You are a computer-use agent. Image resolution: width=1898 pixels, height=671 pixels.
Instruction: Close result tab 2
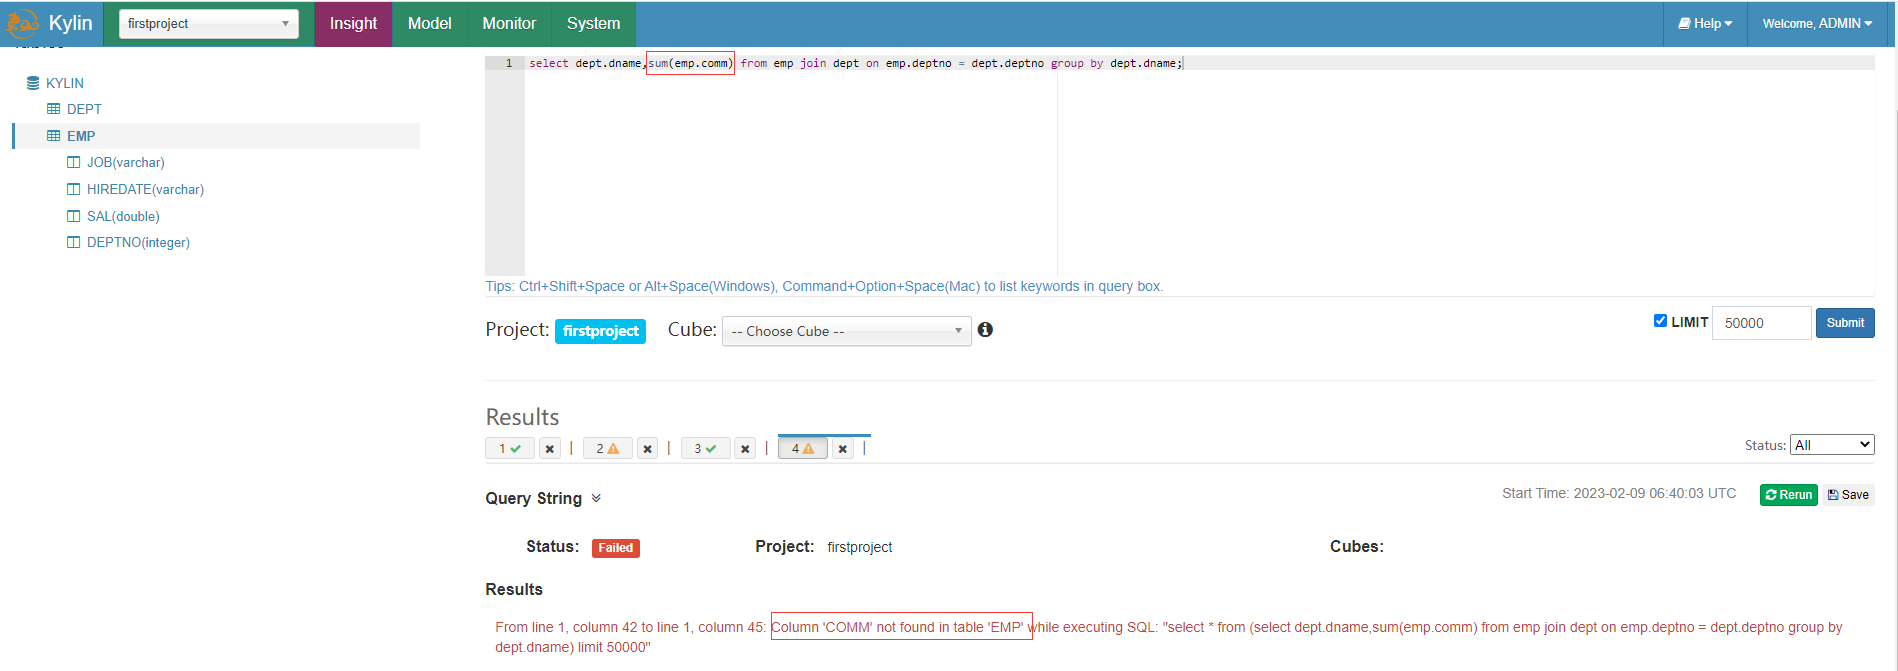click(x=648, y=449)
